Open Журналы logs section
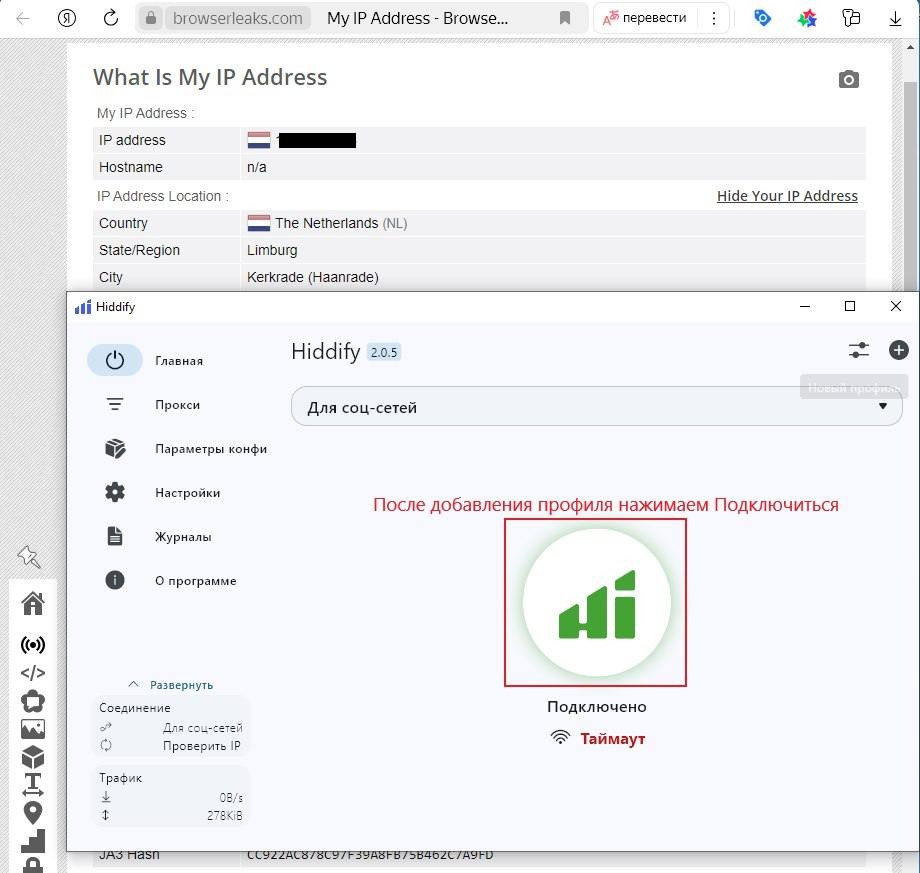 tap(183, 537)
